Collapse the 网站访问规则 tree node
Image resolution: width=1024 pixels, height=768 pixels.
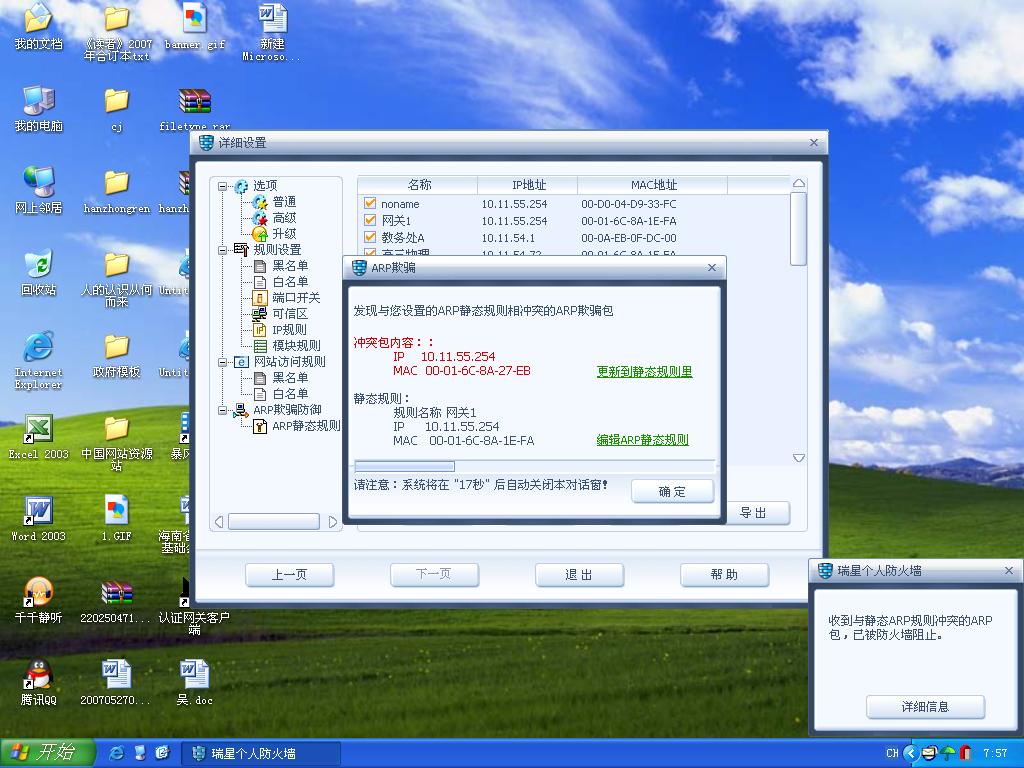[x=222, y=362]
